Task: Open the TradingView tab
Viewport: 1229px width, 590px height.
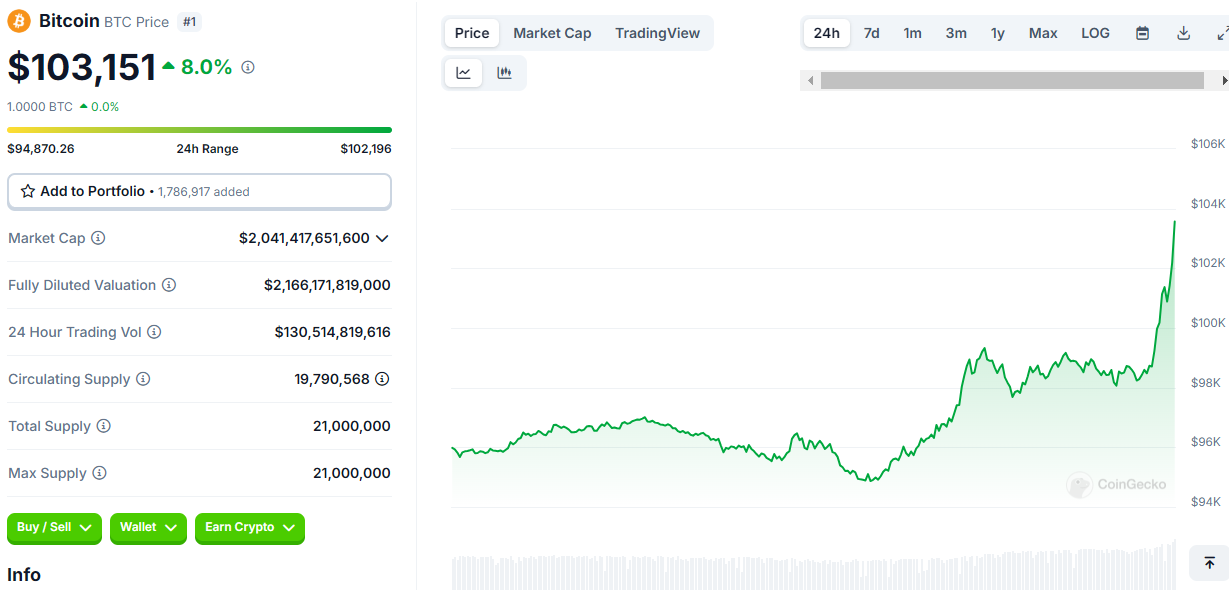Action: pyautogui.click(x=657, y=33)
